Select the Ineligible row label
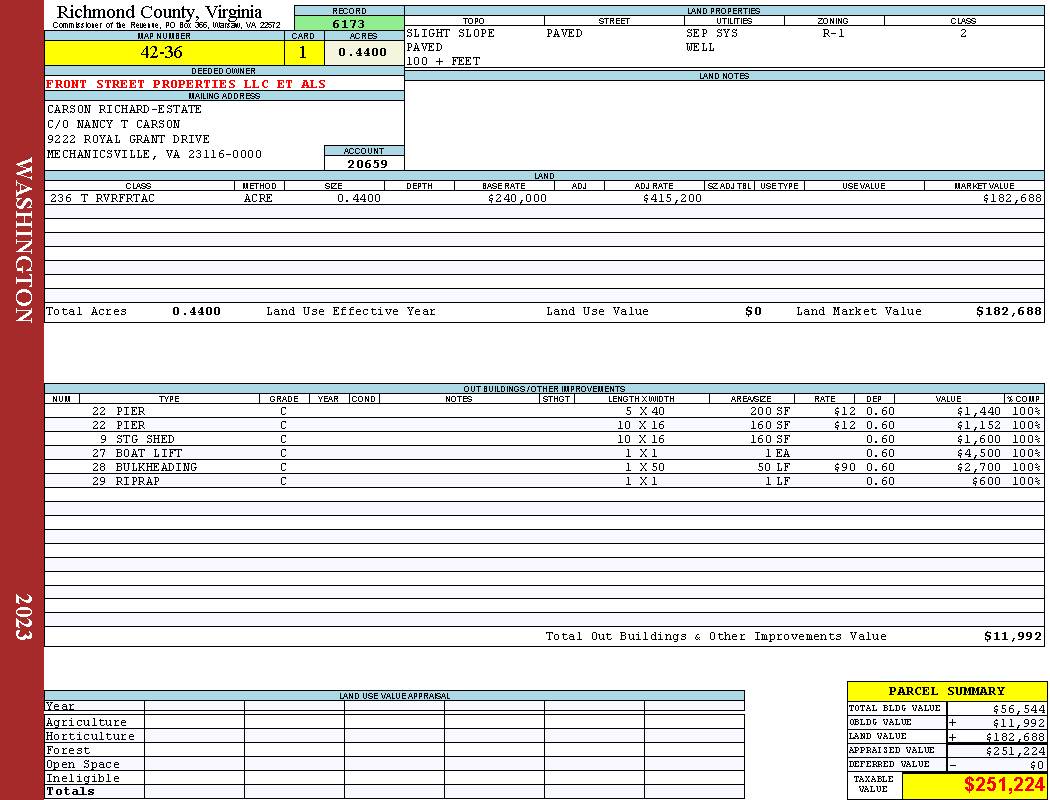Image resolution: width=1050 pixels, height=800 pixels. pyautogui.click(x=82, y=779)
